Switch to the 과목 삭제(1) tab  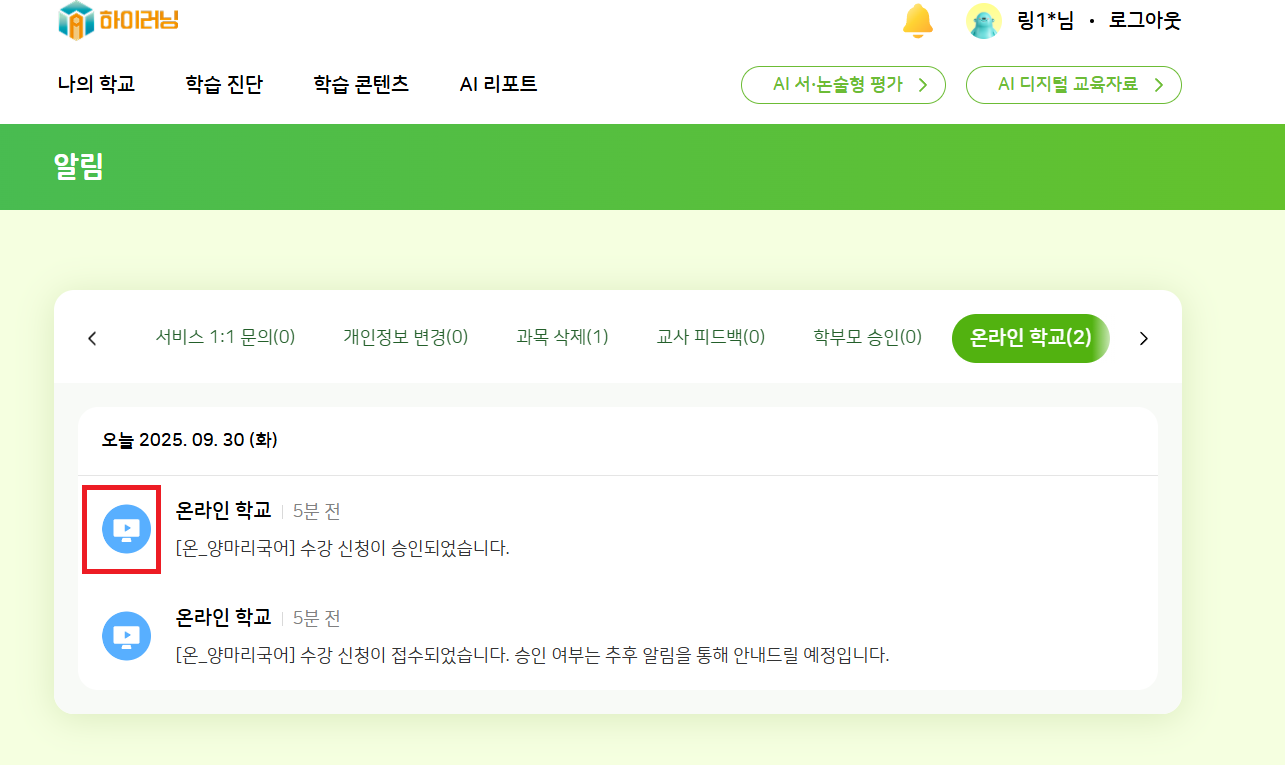pyautogui.click(x=562, y=337)
